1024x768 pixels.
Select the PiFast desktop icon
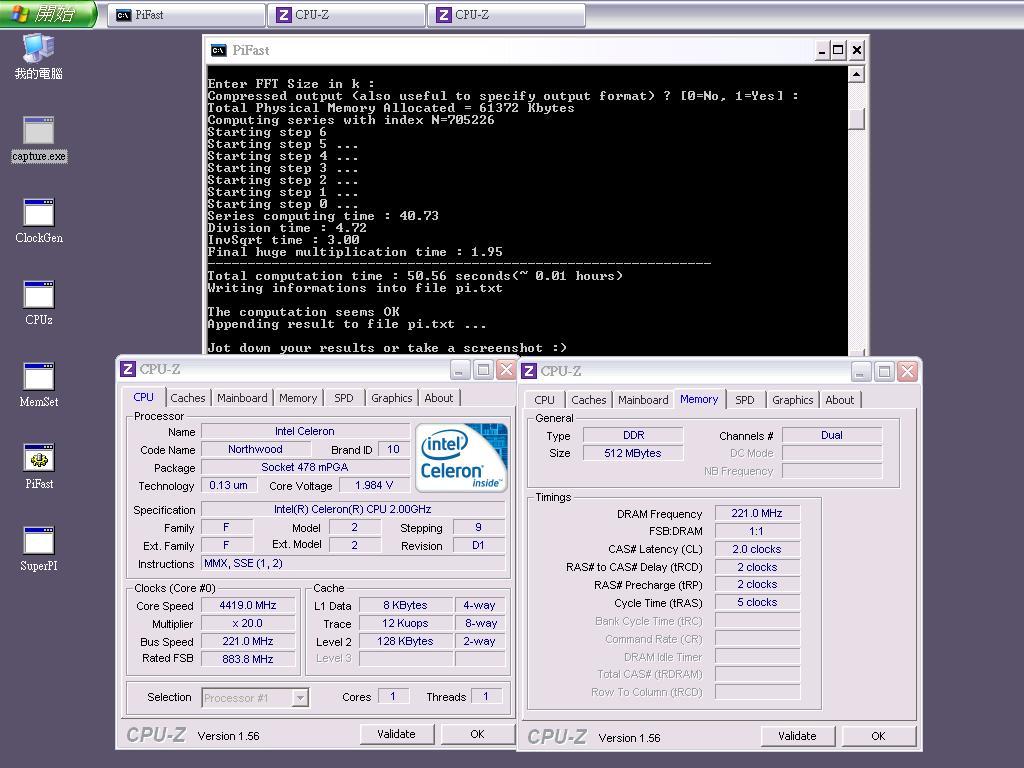tap(39, 467)
